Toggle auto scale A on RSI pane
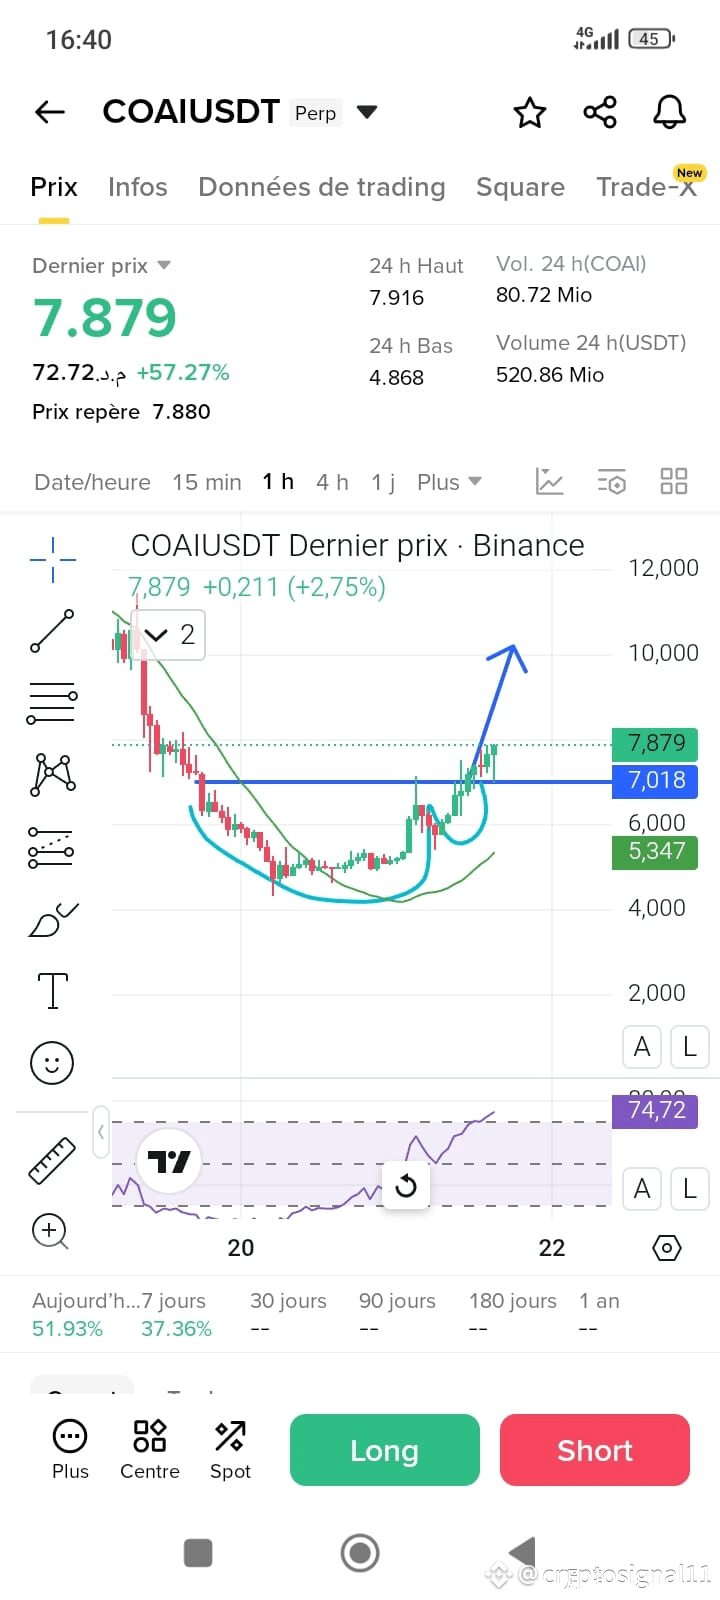The image size is (720, 1600). (642, 1189)
